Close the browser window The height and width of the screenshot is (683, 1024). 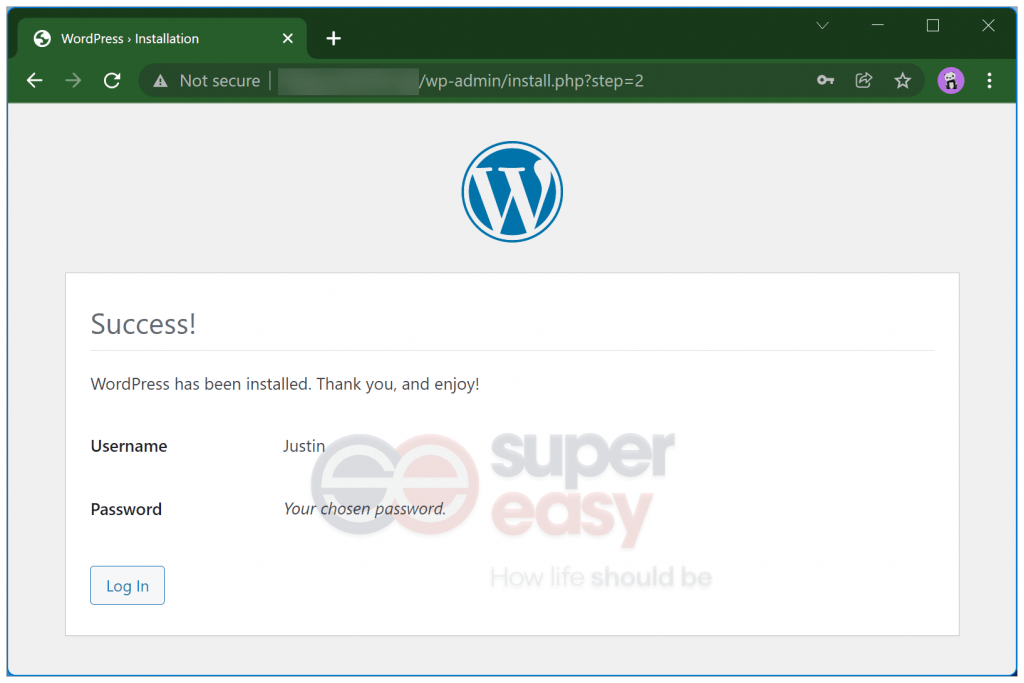[989, 25]
